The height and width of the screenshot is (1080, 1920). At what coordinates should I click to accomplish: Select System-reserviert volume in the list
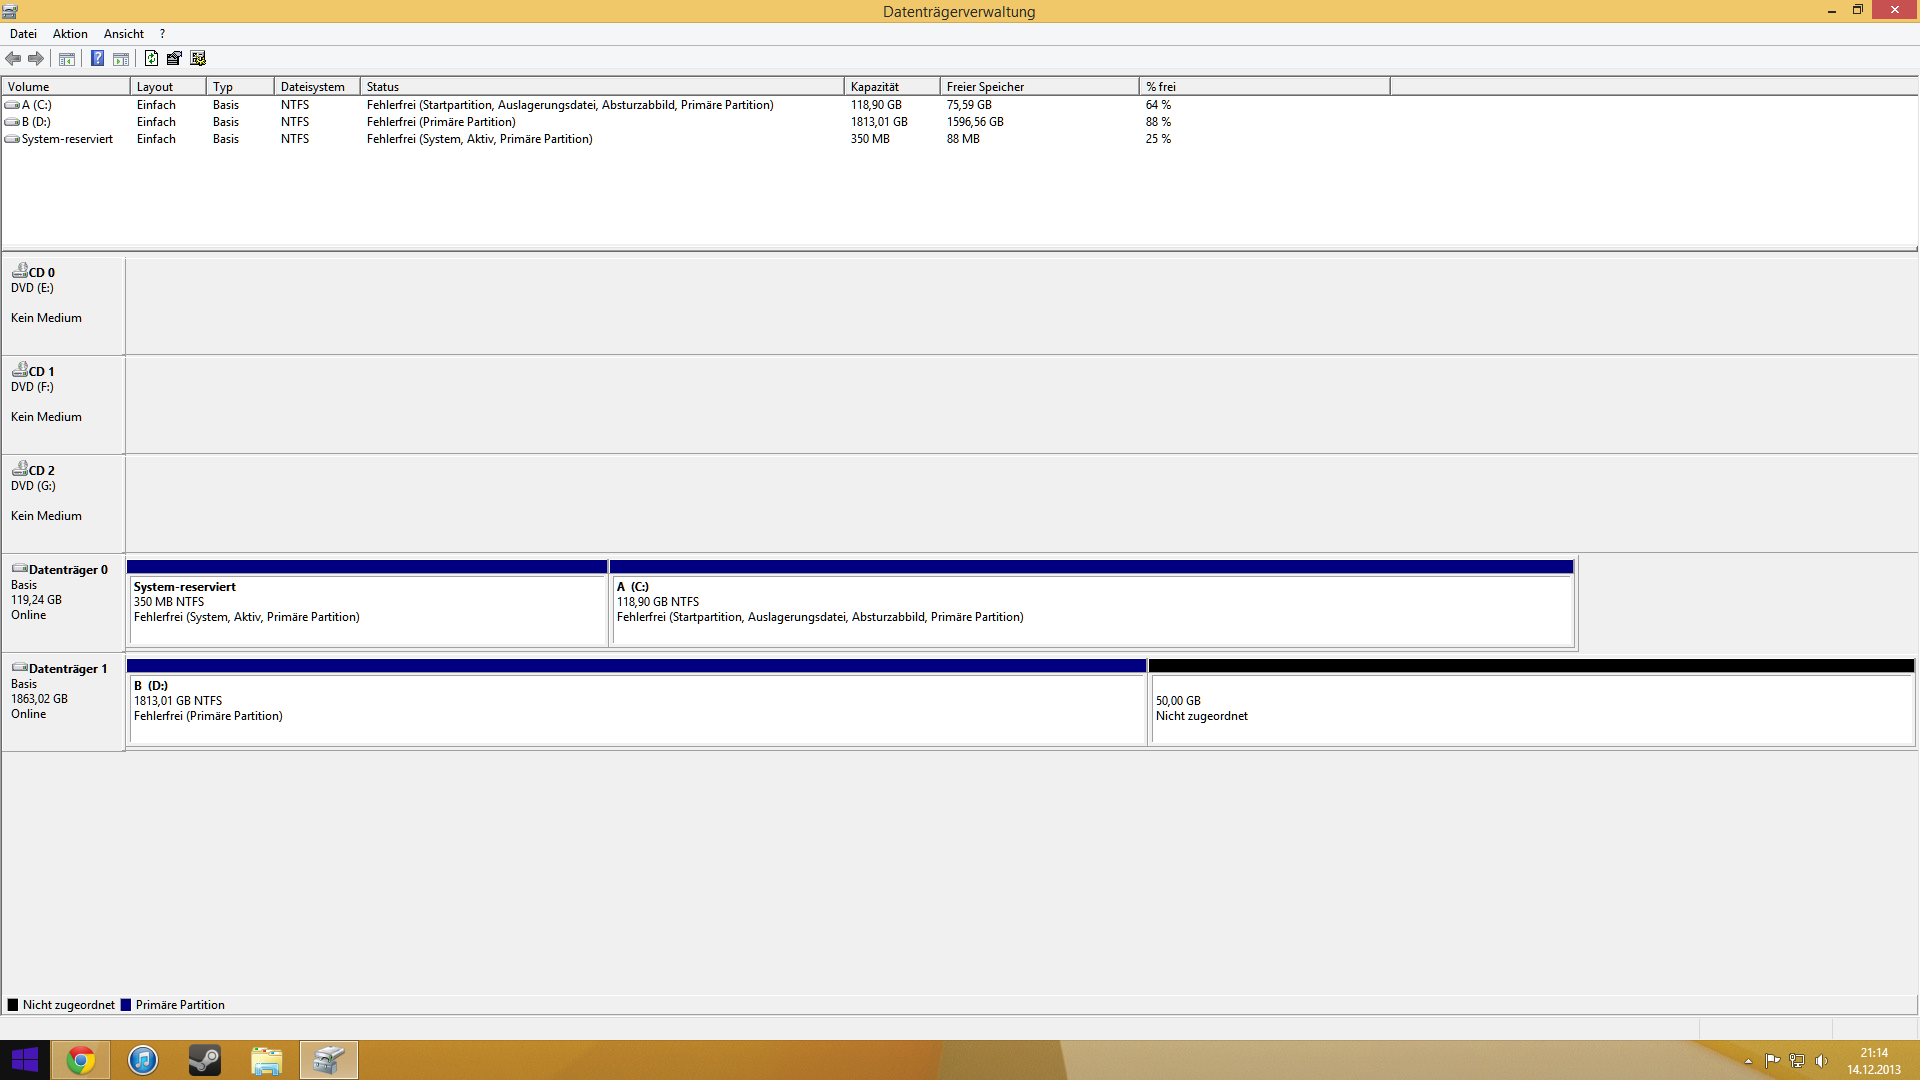(67, 139)
